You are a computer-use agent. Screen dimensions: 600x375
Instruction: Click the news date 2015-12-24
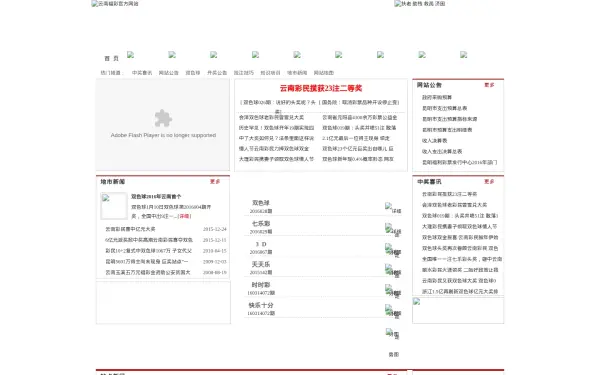point(215,229)
